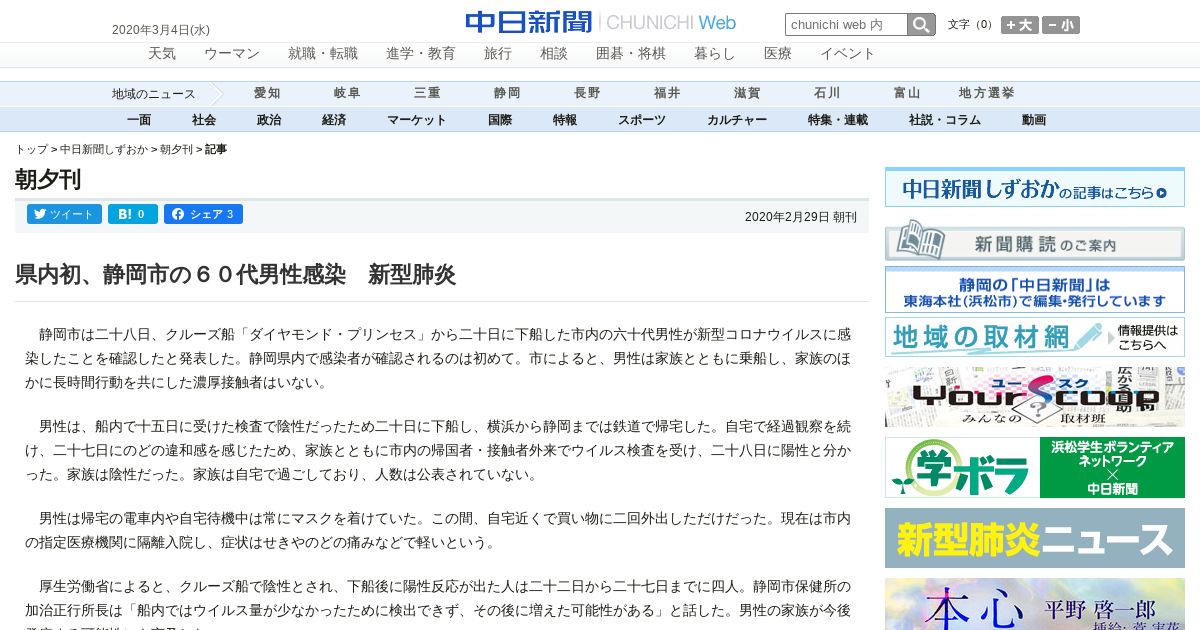Share article via Tweet button

(64, 214)
